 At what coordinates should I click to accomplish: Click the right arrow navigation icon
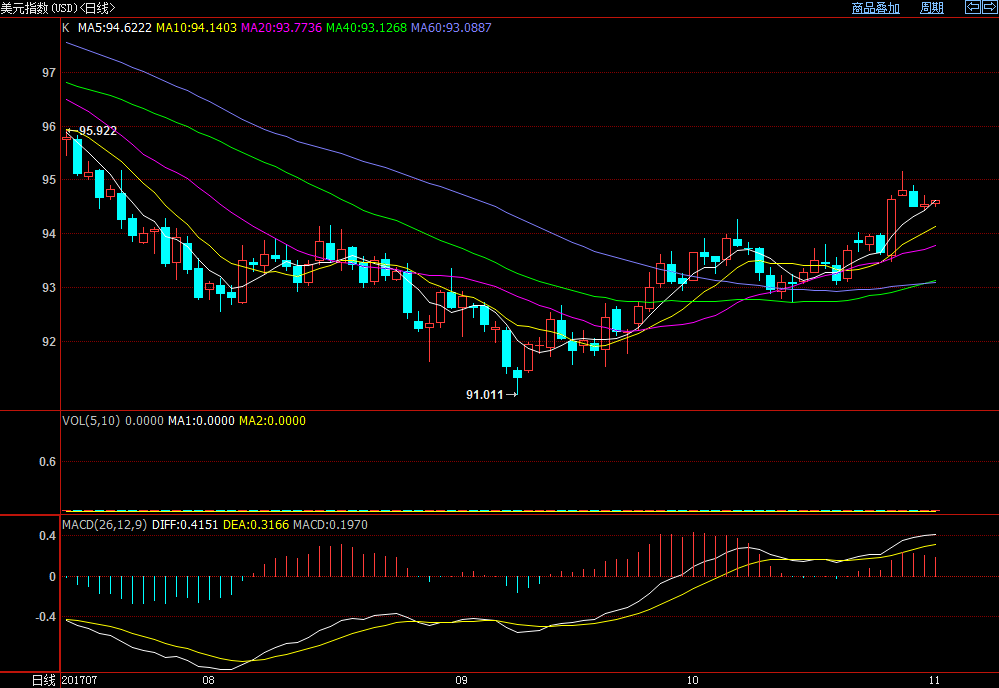pyautogui.click(x=990, y=8)
